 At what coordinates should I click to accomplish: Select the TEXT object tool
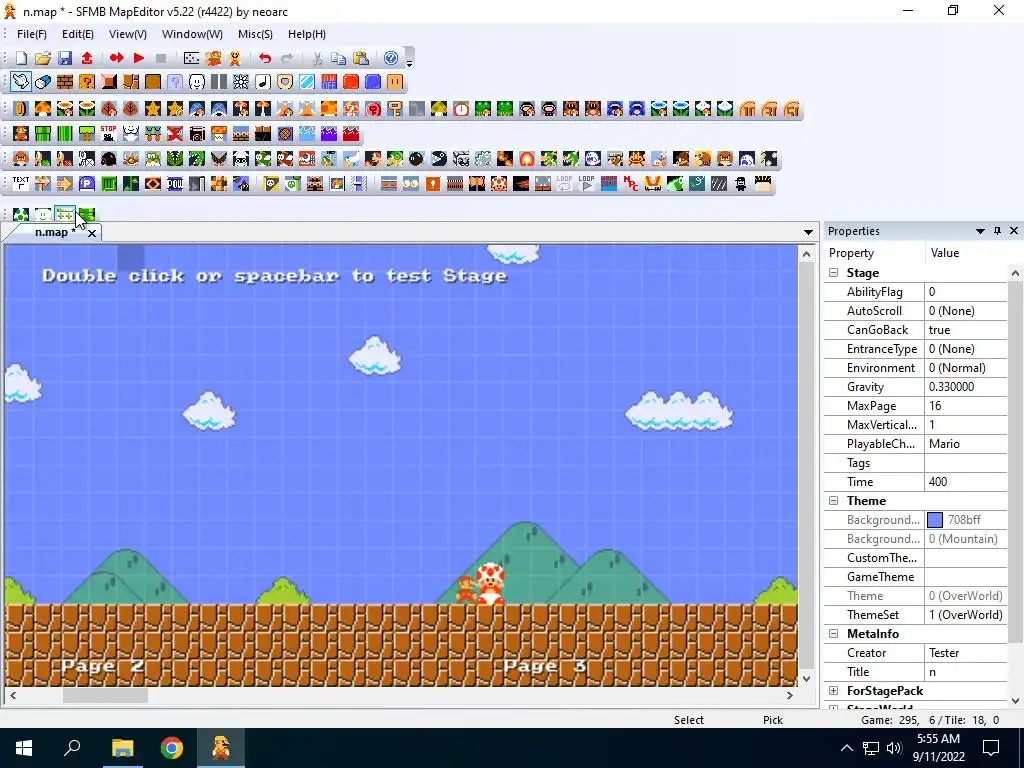[21, 184]
